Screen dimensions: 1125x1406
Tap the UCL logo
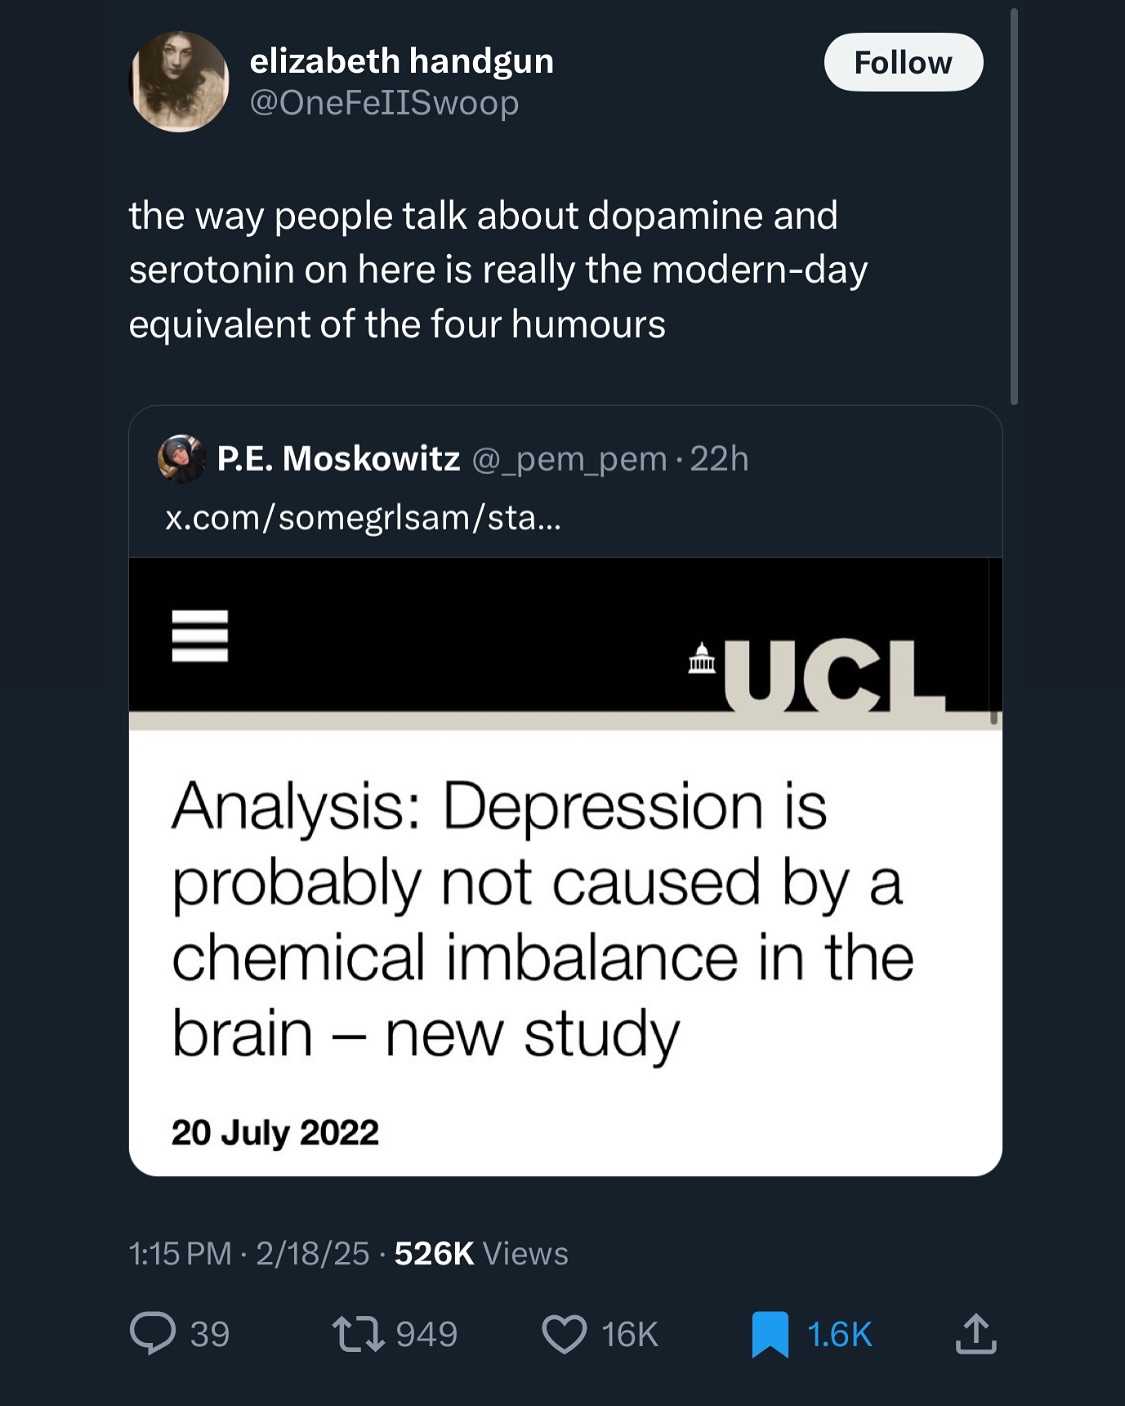tap(818, 673)
